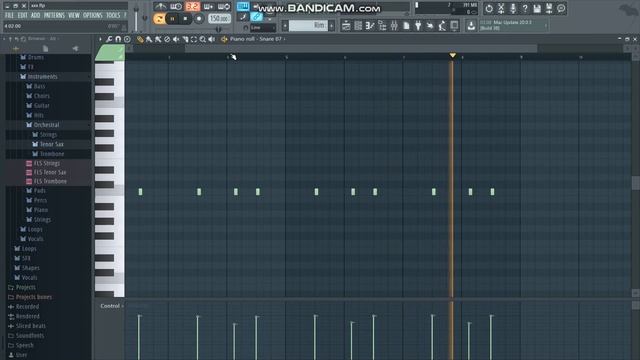Open the ADD menu
640x360 pixels.
coord(36,16)
